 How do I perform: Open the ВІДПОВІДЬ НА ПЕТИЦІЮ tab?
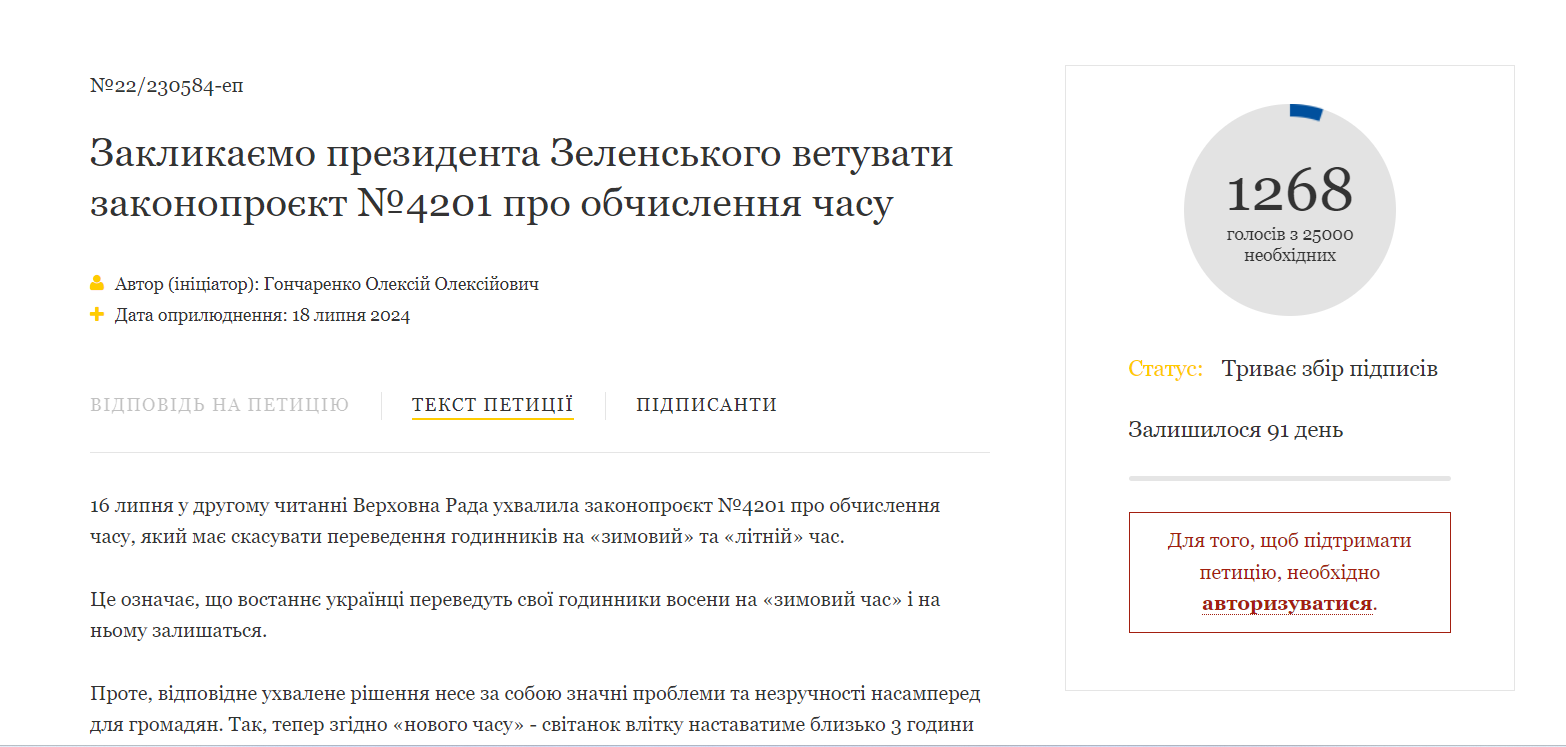pos(220,405)
